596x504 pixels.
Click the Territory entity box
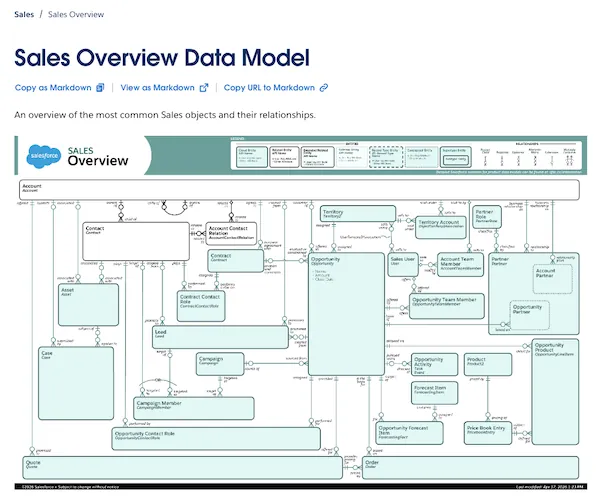point(358,214)
